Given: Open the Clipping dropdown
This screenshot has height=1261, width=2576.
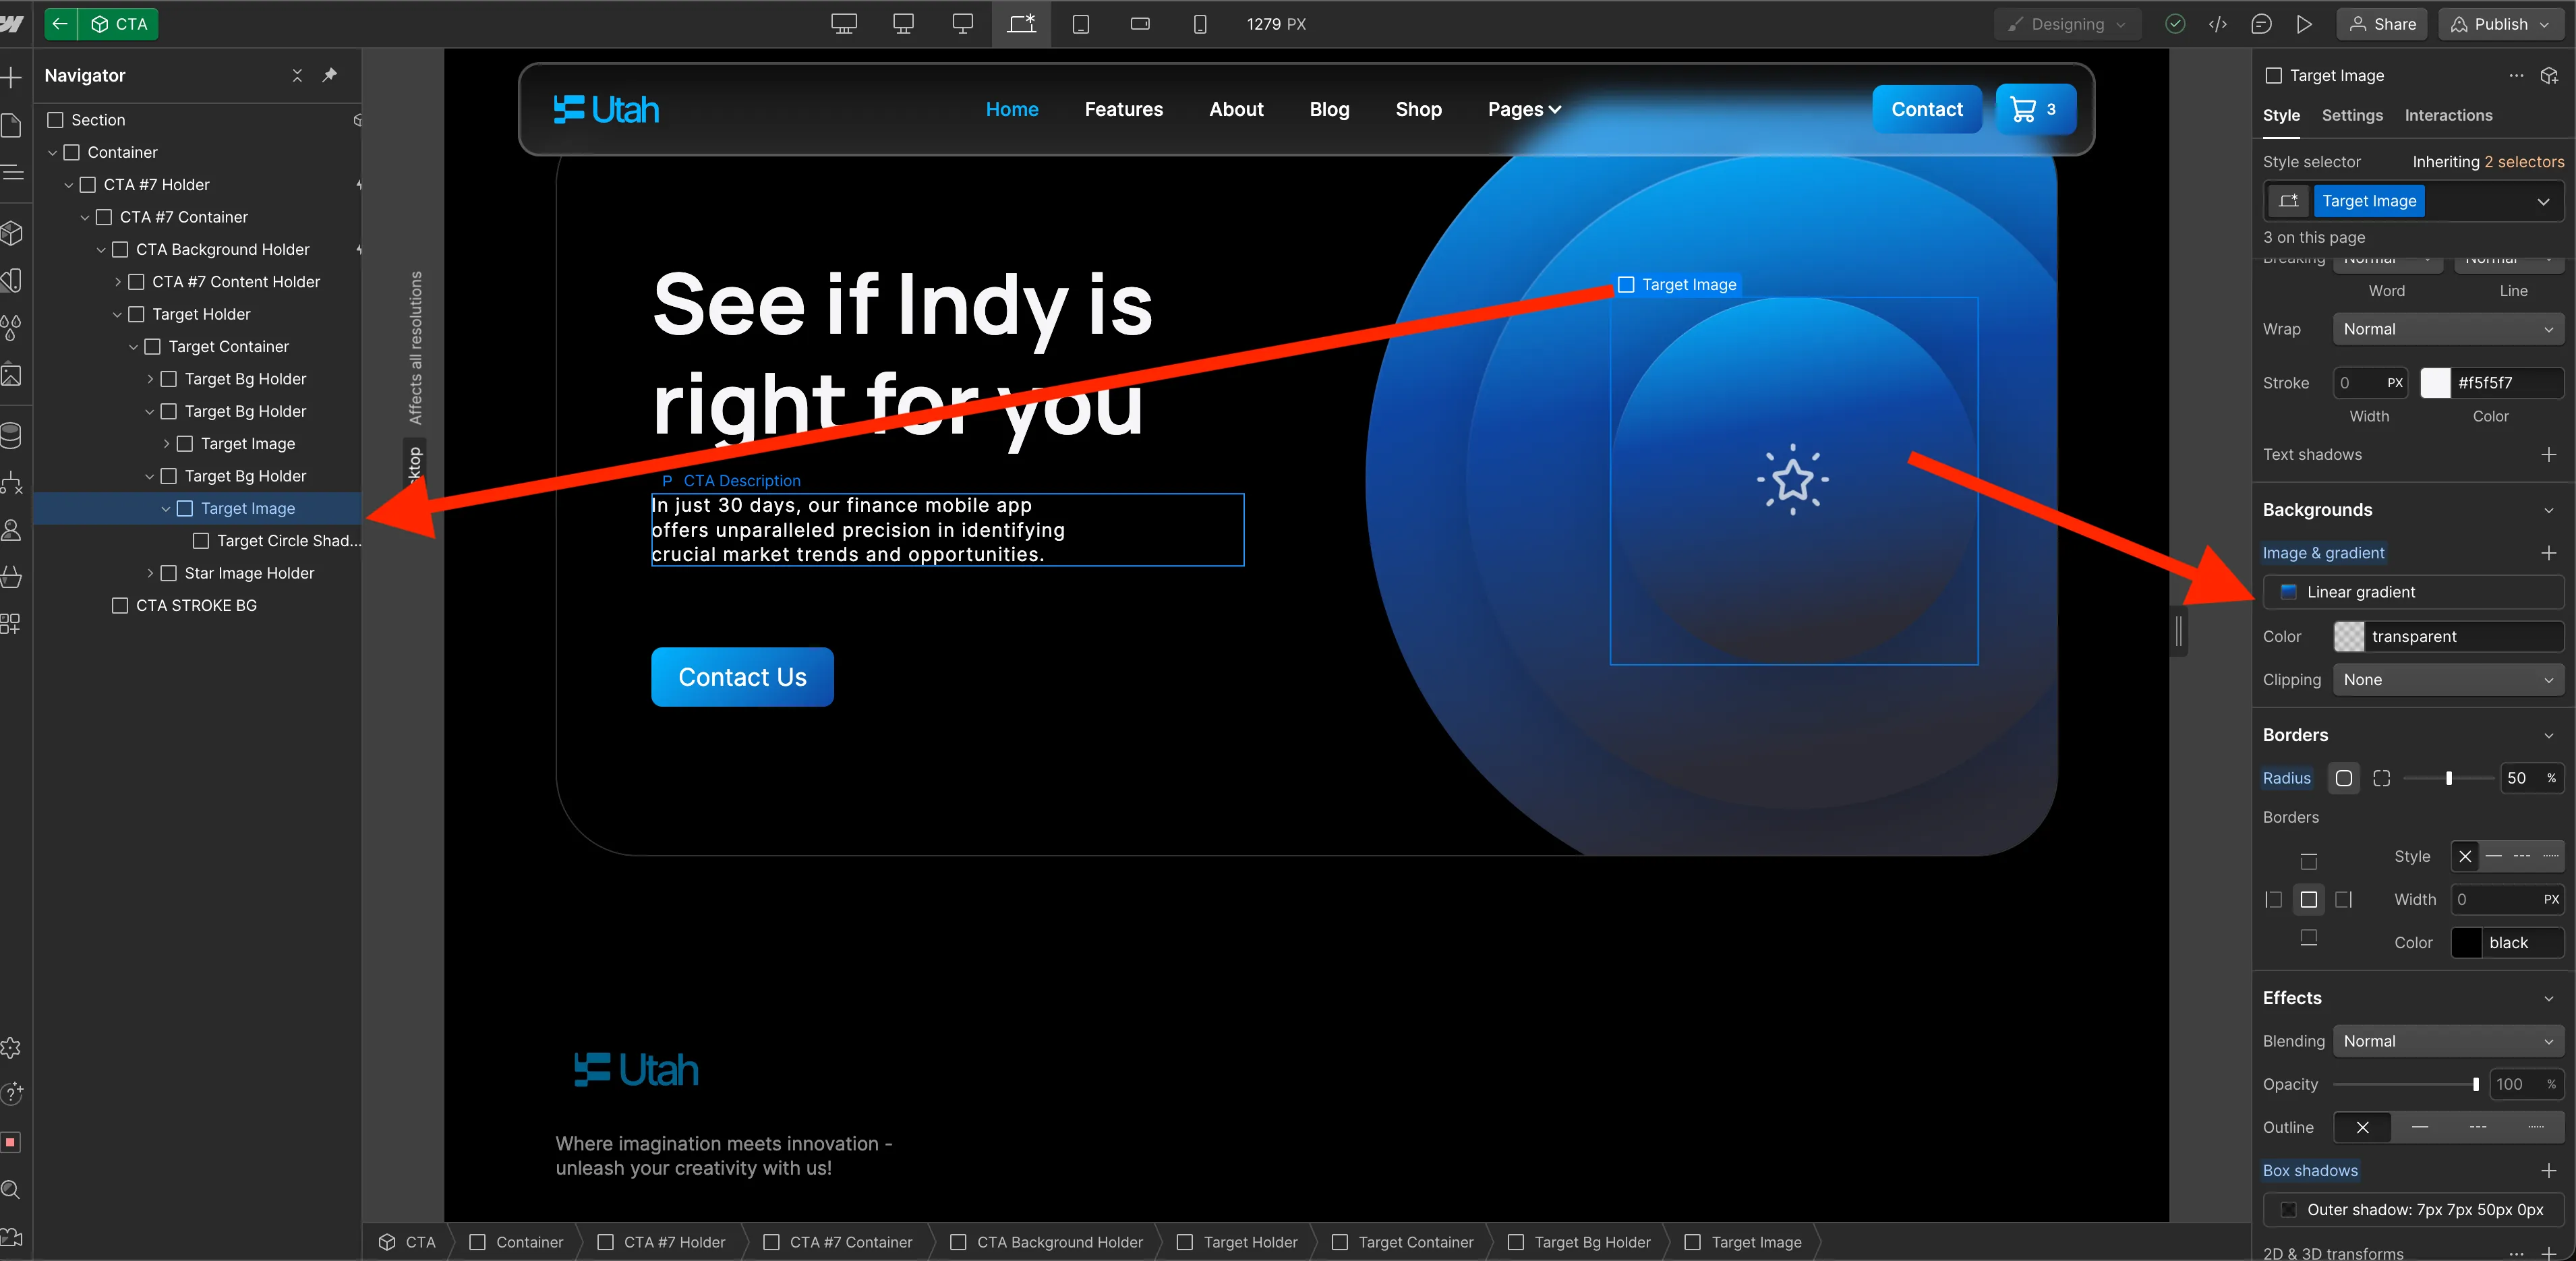Looking at the screenshot, I should coord(2447,680).
